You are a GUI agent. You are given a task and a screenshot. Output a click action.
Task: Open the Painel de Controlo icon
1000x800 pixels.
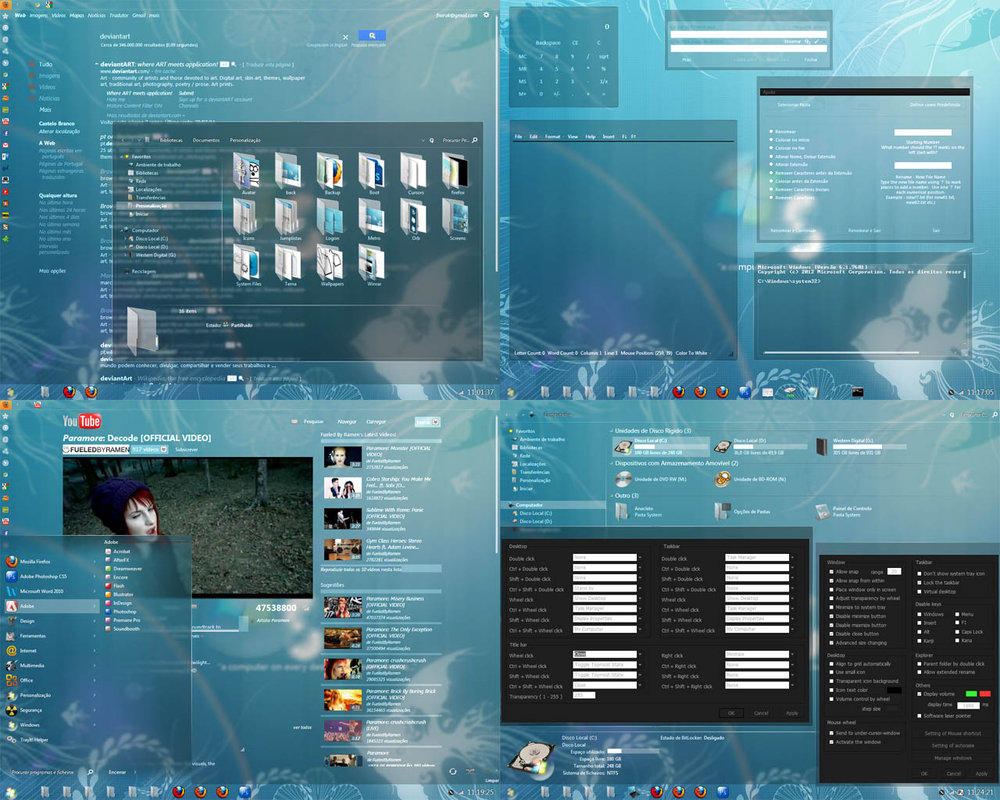pyautogui.click(x=823, y=511)
